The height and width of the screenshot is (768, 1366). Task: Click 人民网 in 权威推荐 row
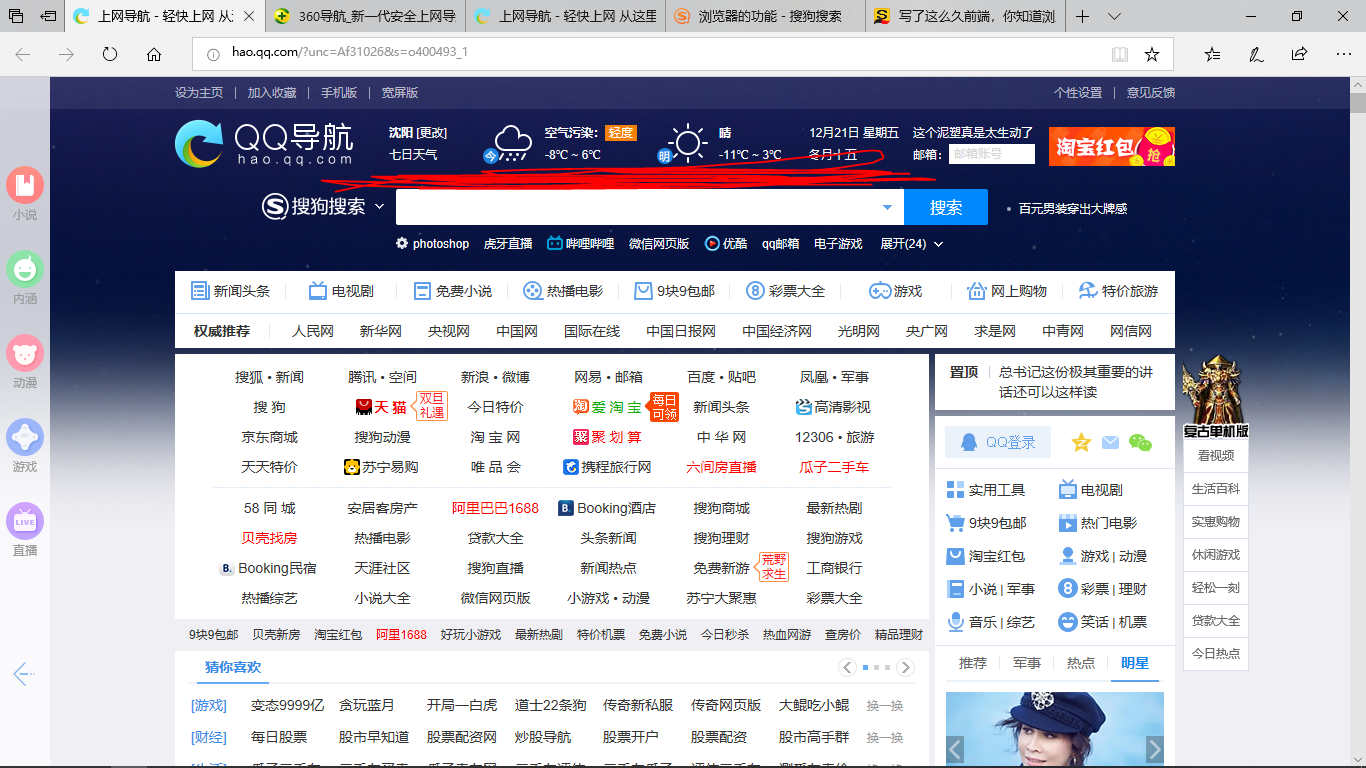(x=313, y=331)
